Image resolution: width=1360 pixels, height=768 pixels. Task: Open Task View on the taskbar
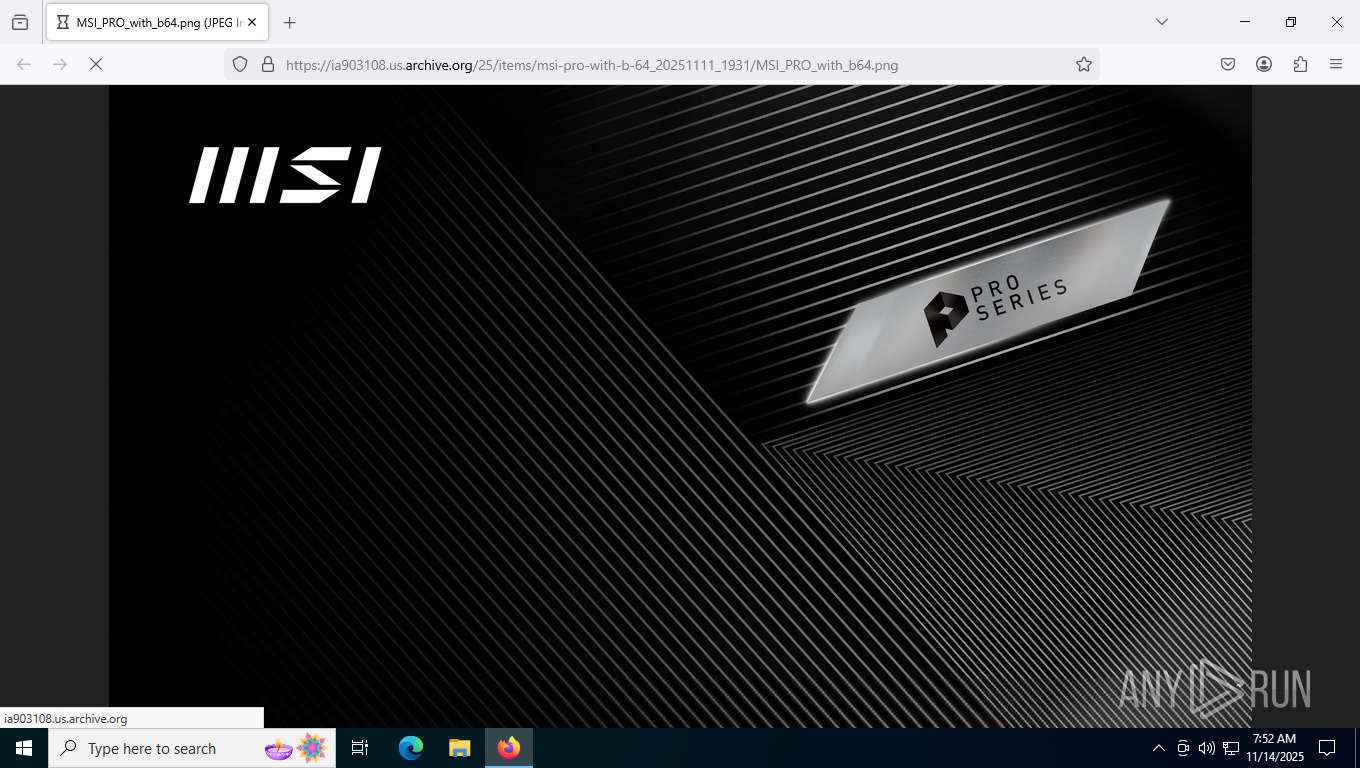[x=360, y=748]
